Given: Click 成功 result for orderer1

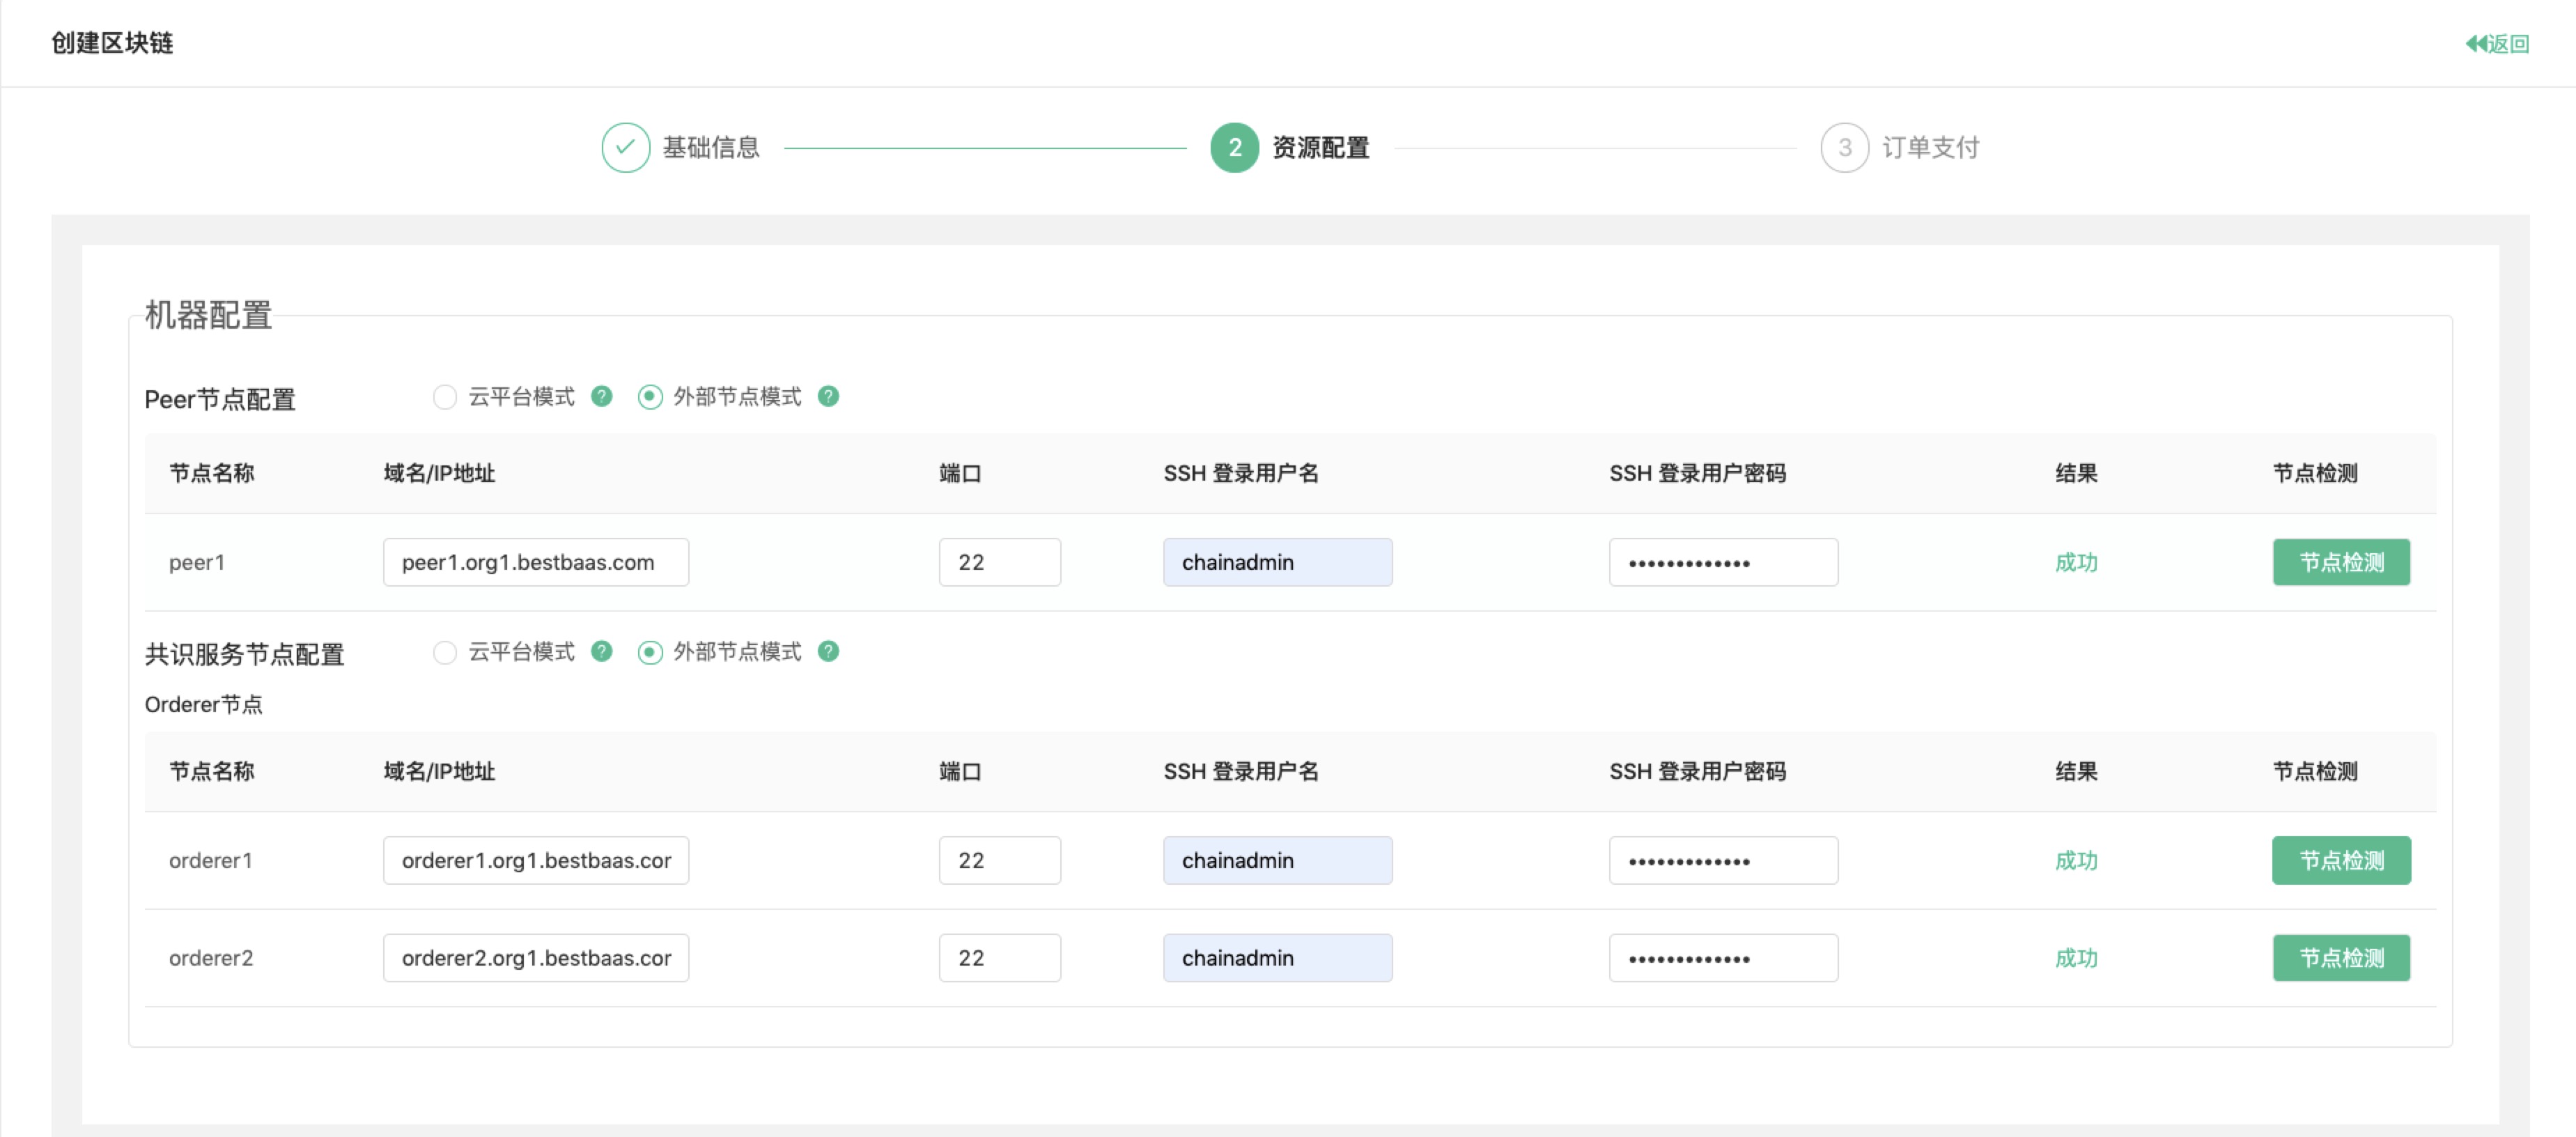Looking at the screenshot, I should [2076, 860].
